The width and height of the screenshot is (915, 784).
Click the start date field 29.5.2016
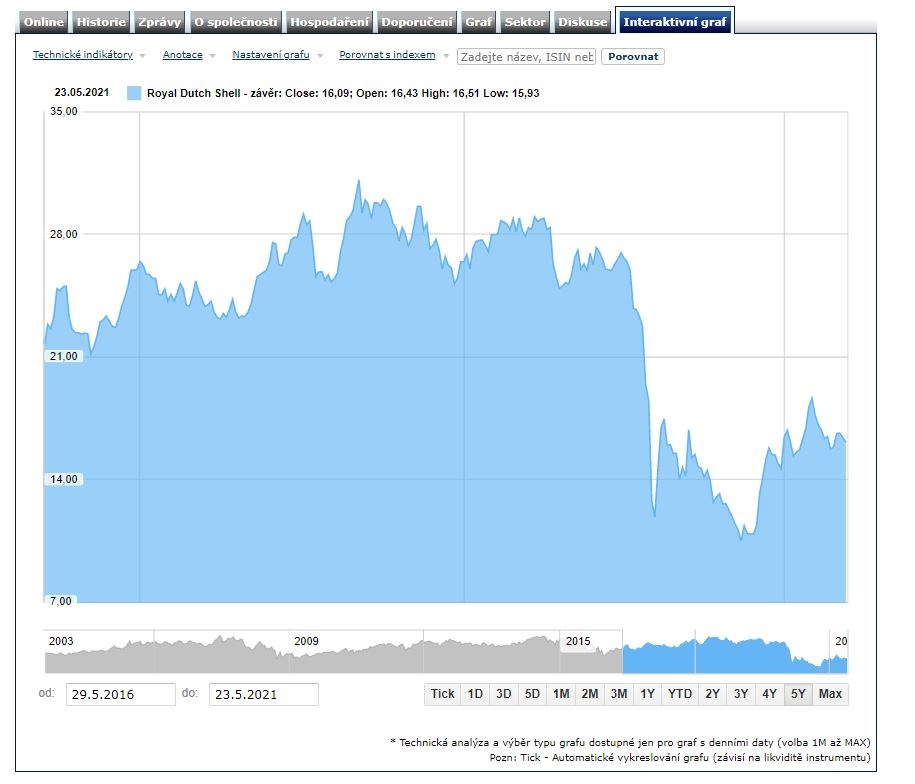(120, 694)
